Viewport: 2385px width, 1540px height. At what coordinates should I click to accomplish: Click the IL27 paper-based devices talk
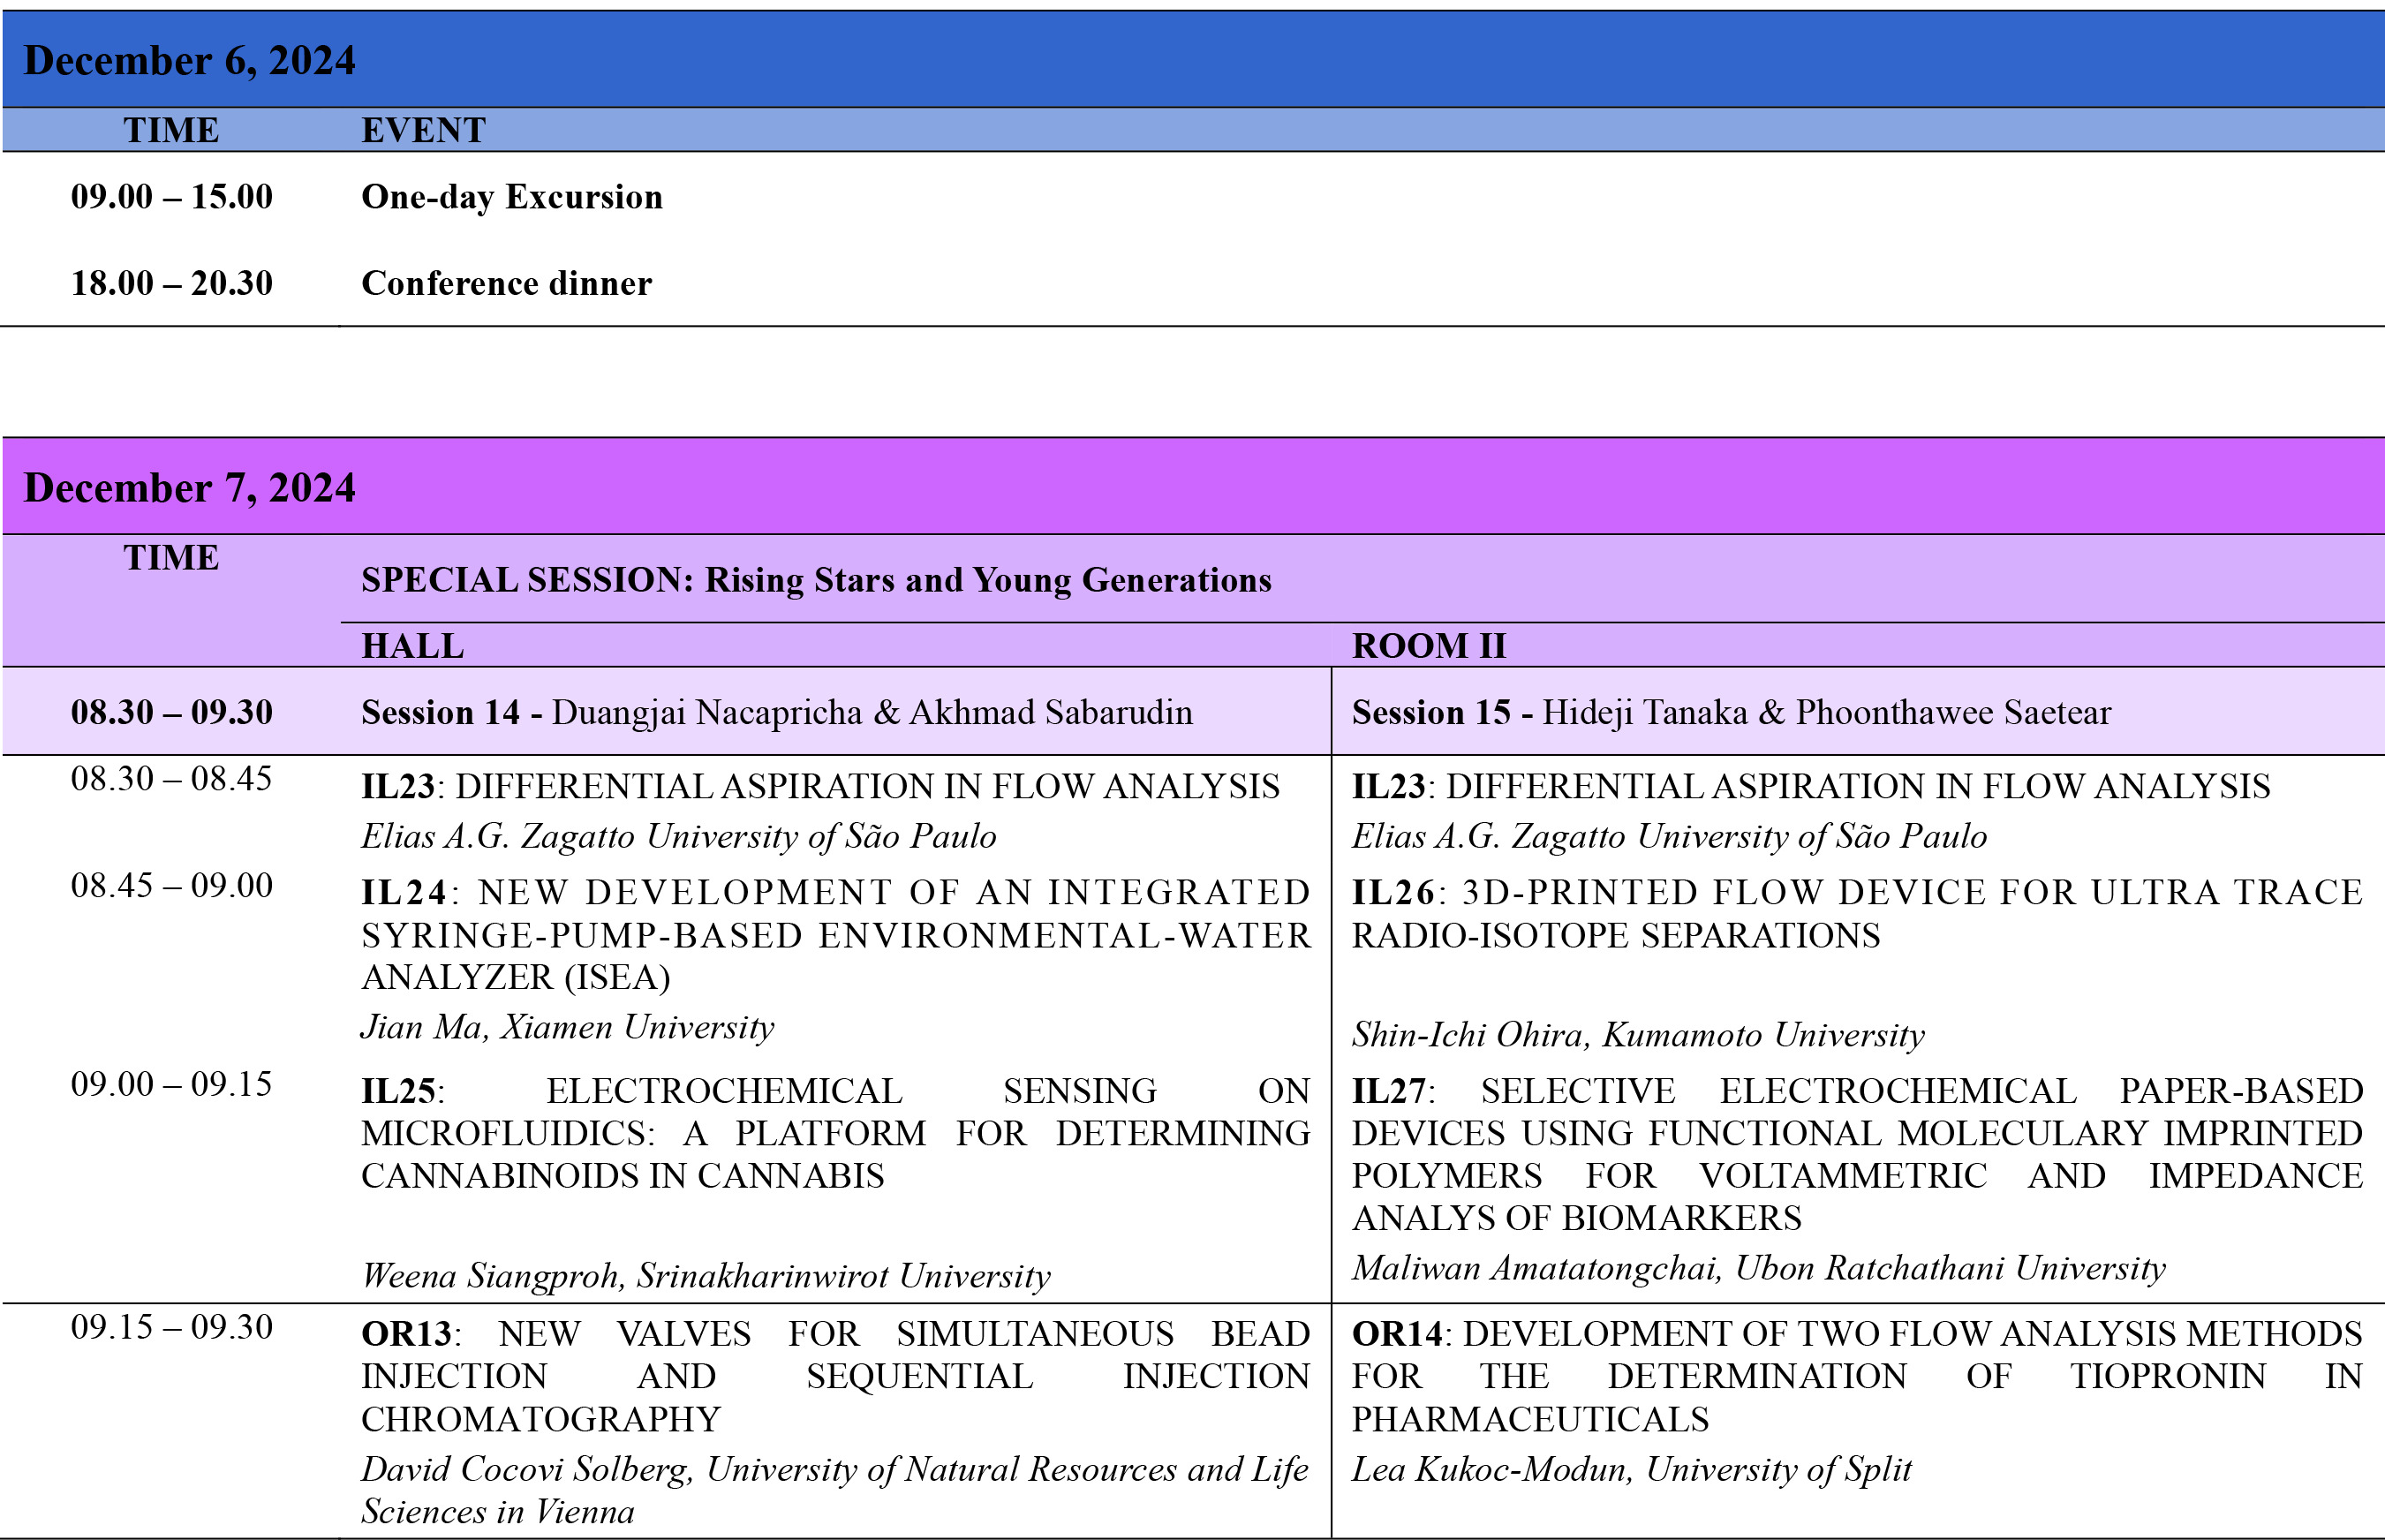point(1856,1153)
